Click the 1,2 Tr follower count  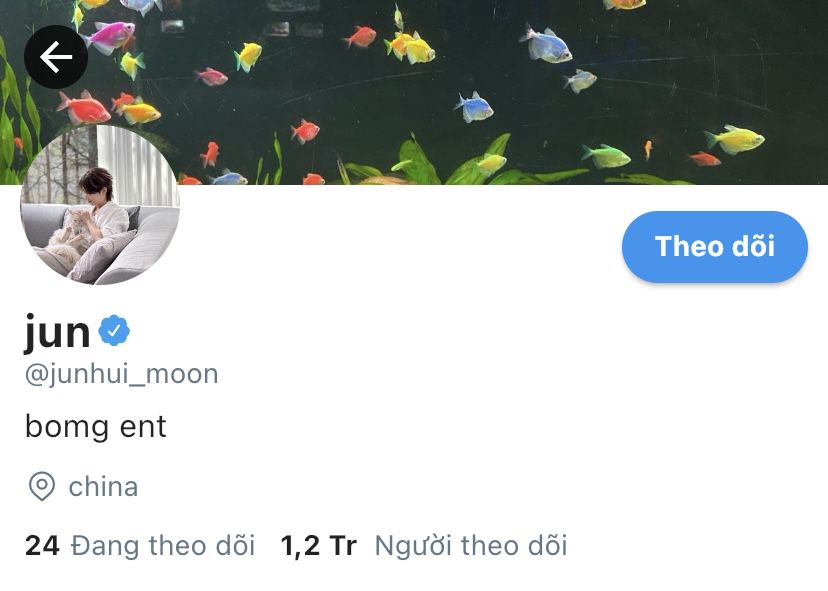pos(318,545)
